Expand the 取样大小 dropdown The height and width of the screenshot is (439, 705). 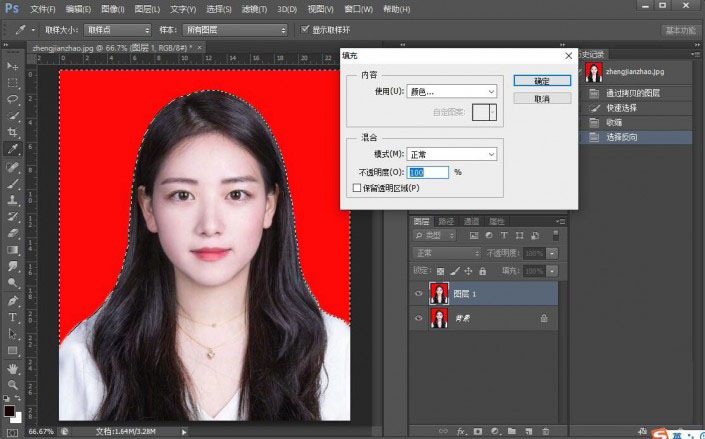117,30
